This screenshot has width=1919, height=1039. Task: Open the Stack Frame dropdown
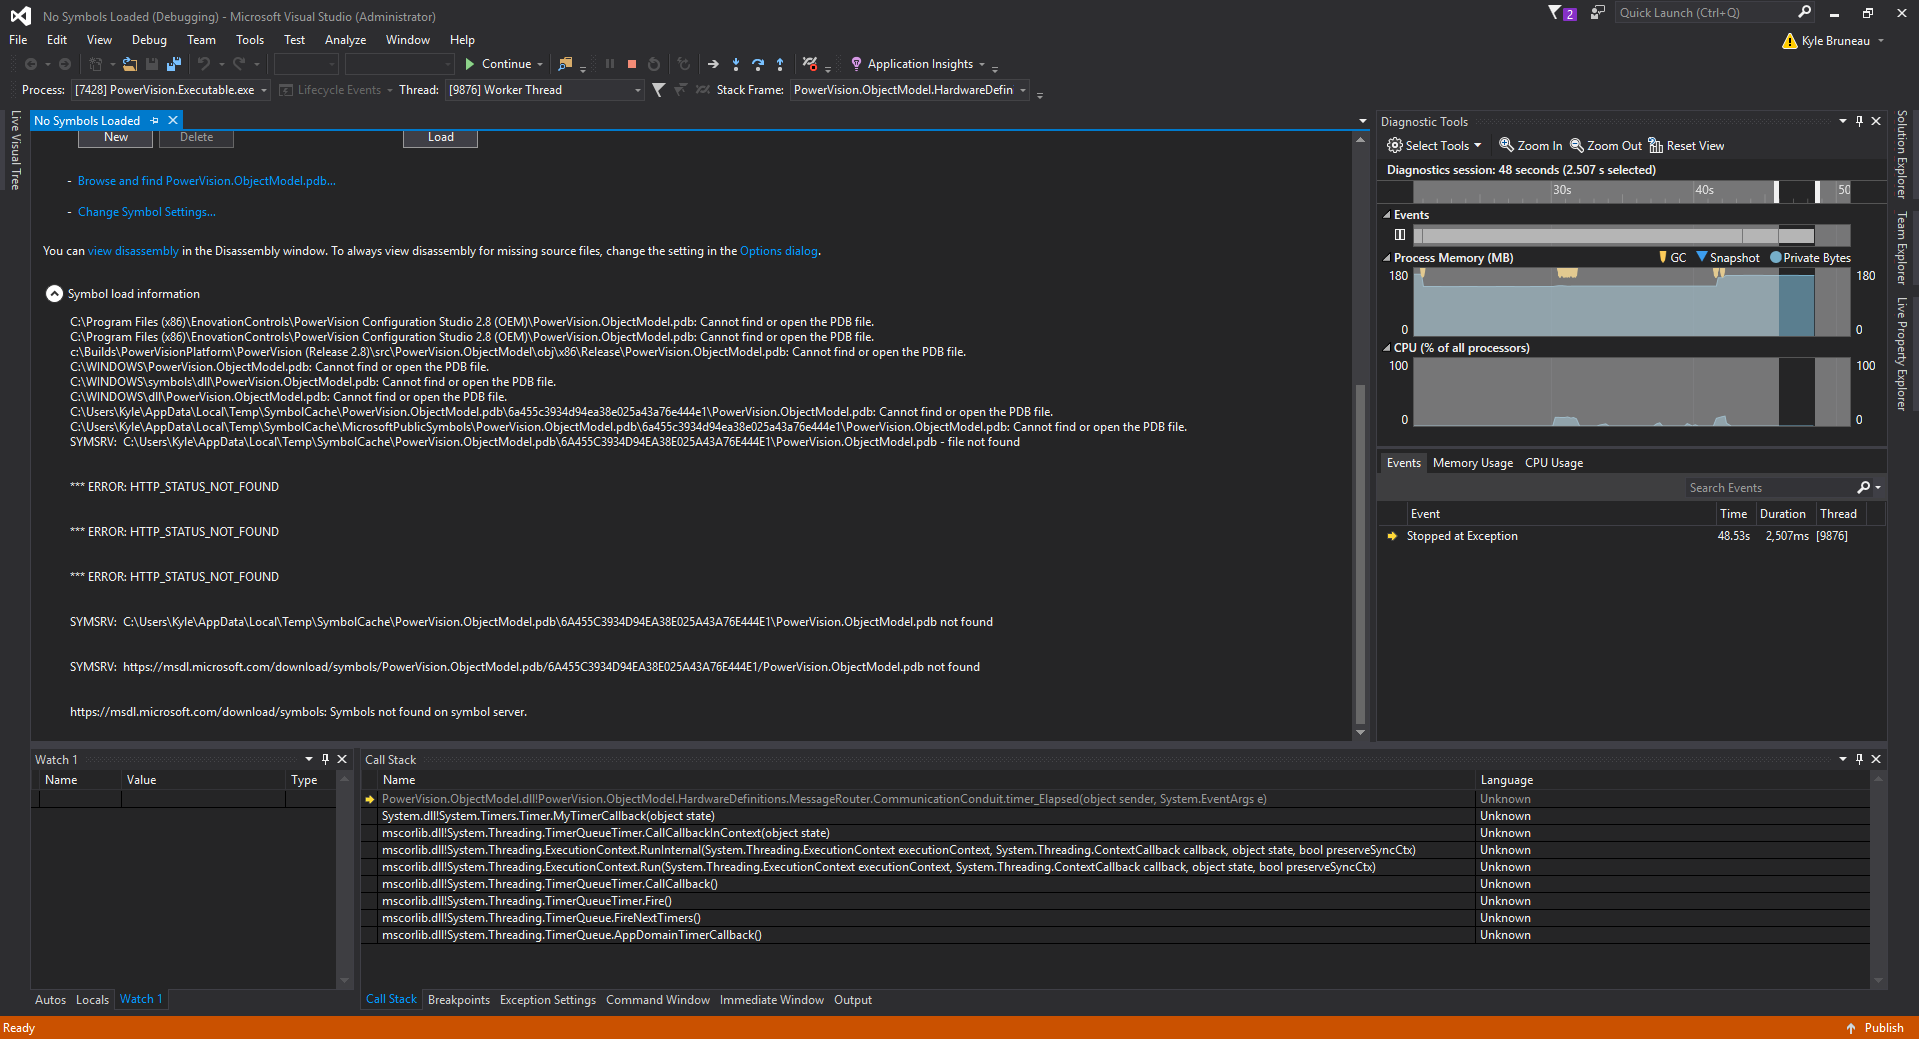pyautogui.click(x=1023, y=90)
